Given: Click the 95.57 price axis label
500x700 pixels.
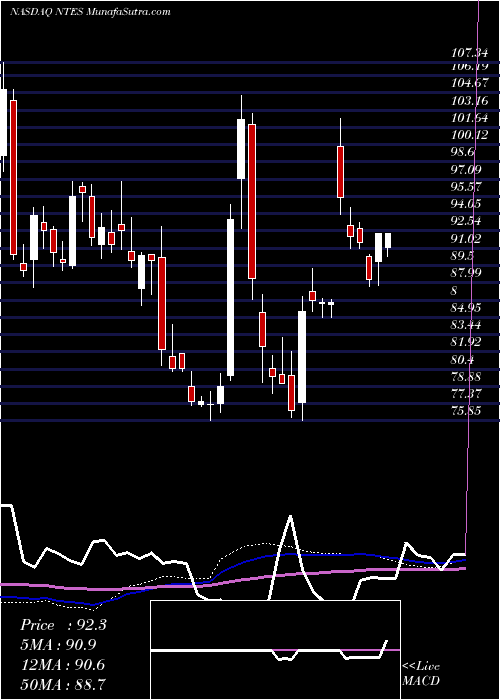Looking at the screenshot, I should tap(466, 187).
